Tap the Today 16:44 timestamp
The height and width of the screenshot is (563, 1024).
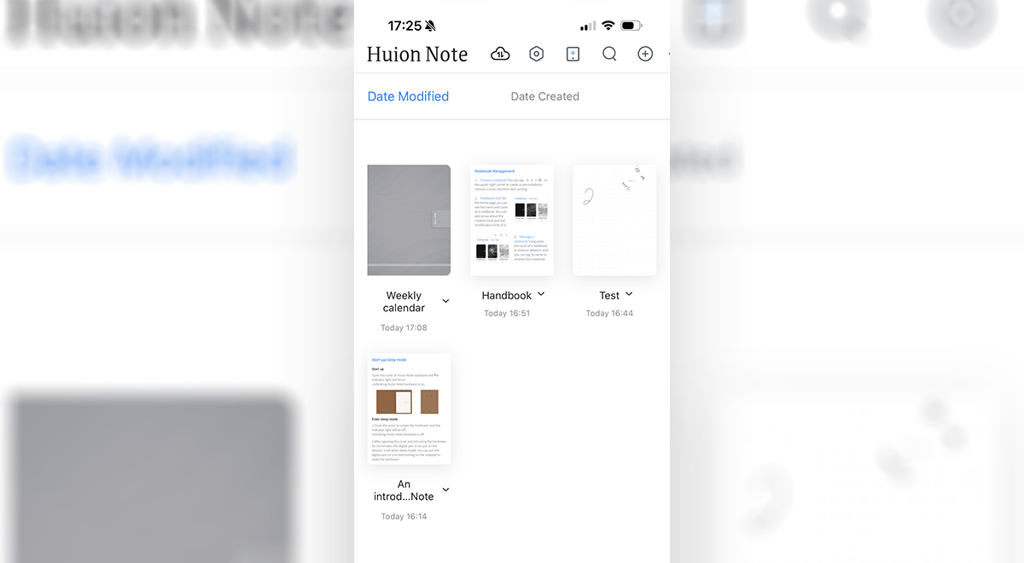(609, 314)
